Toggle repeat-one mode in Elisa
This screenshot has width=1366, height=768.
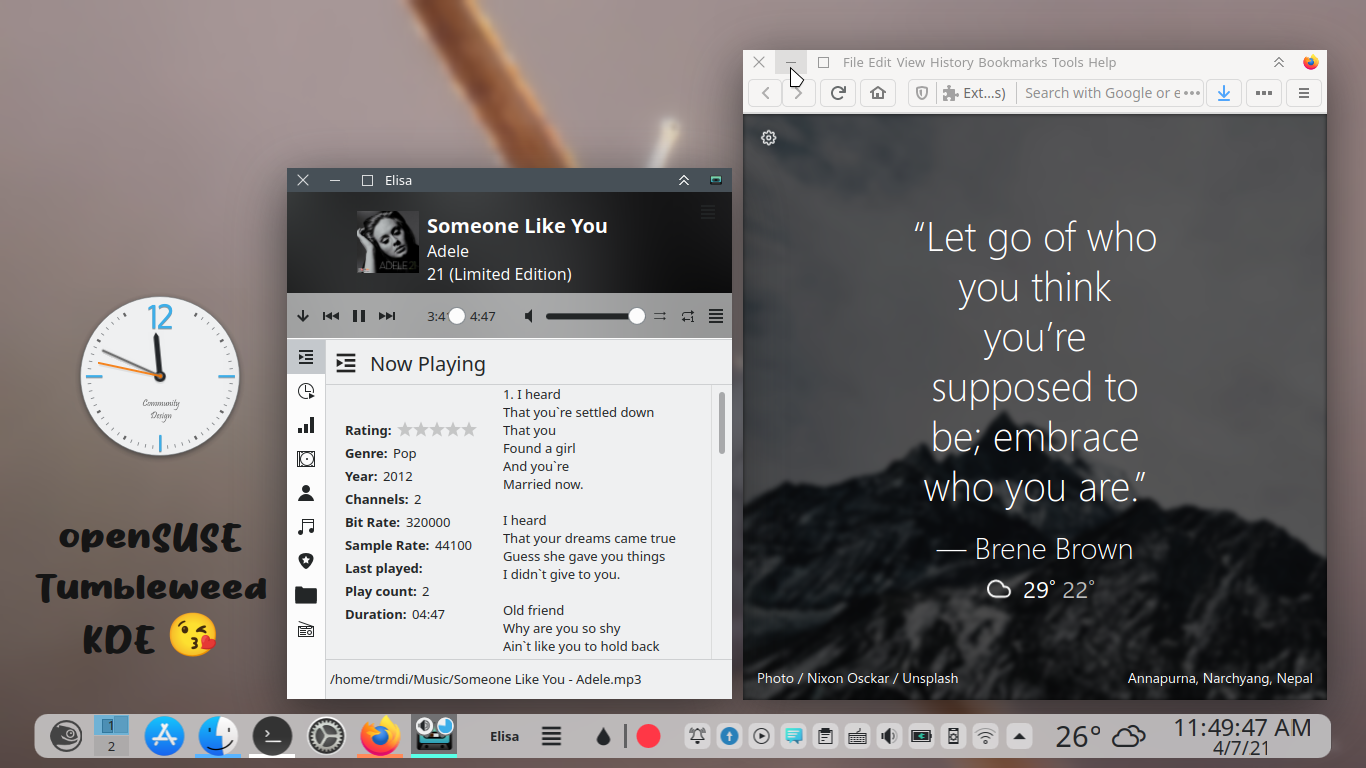coord(688,316)
